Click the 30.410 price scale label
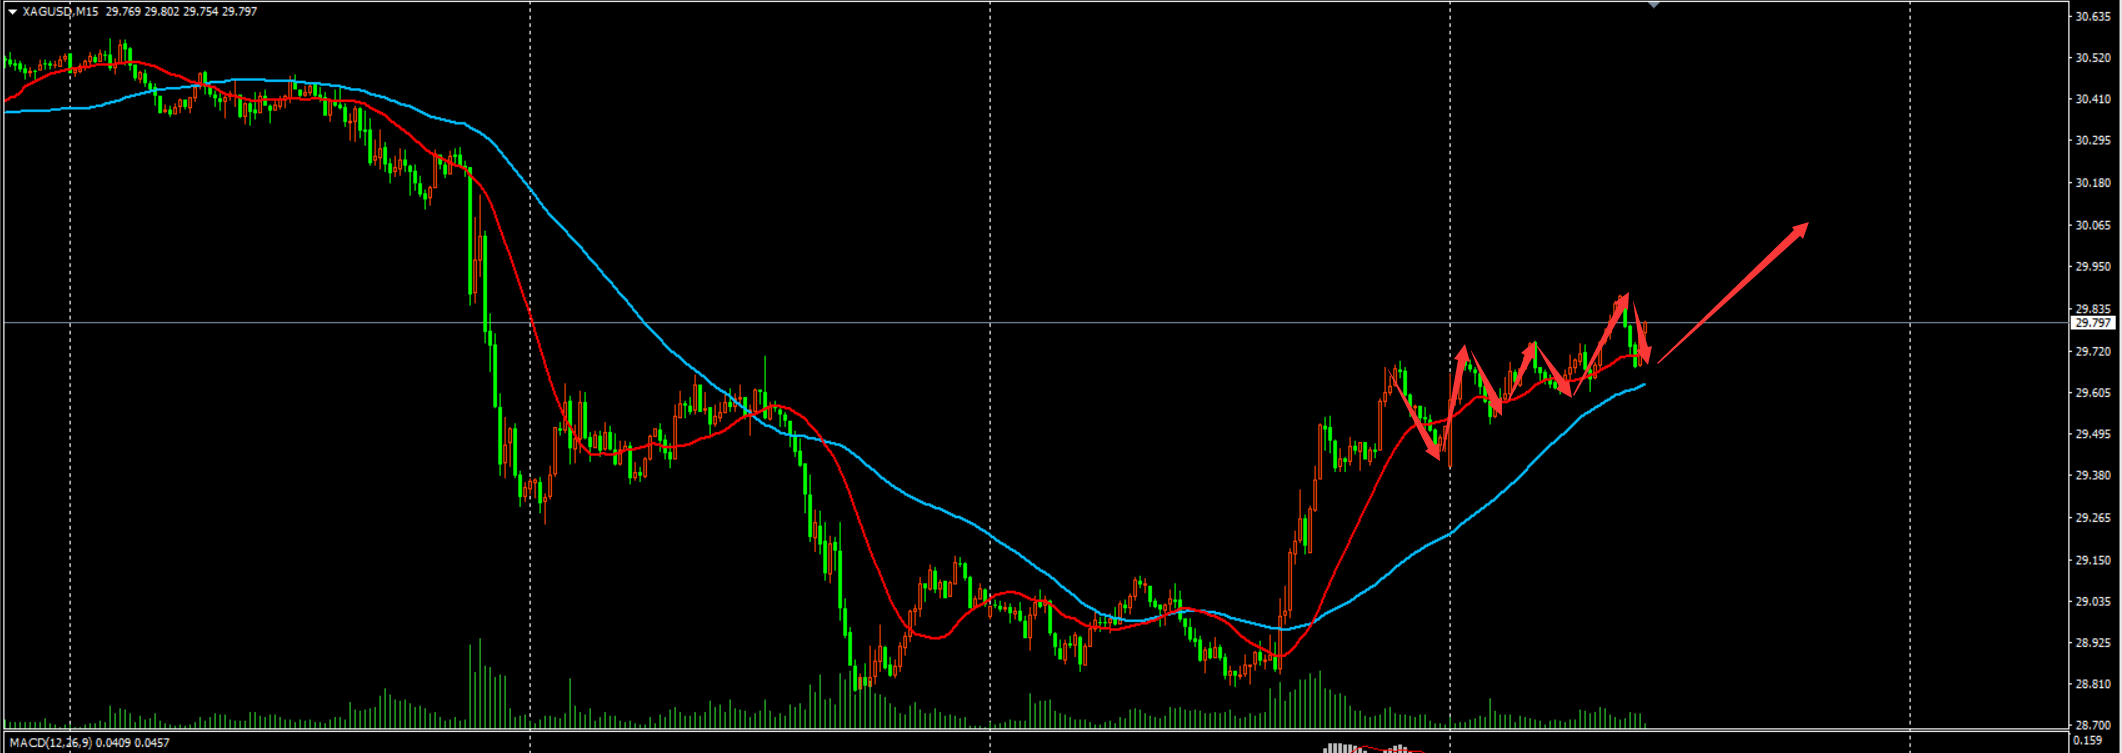 pos(2092,99)
